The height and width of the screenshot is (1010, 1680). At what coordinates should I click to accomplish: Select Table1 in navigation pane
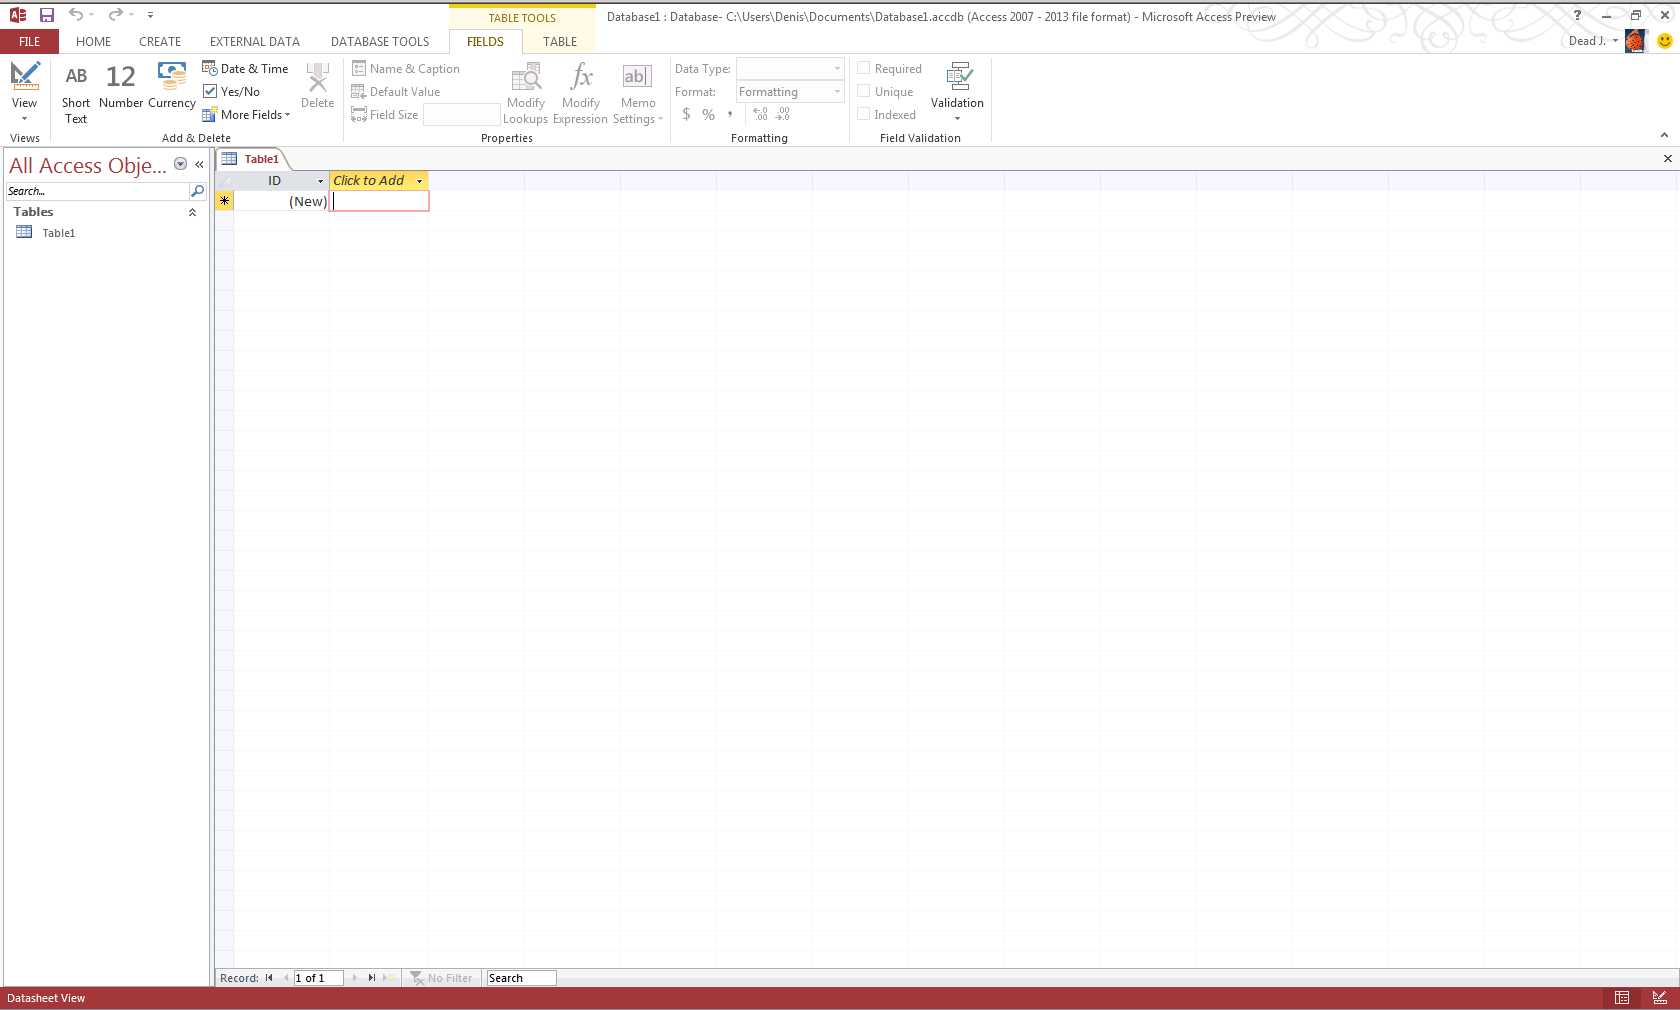pos(58,233)
